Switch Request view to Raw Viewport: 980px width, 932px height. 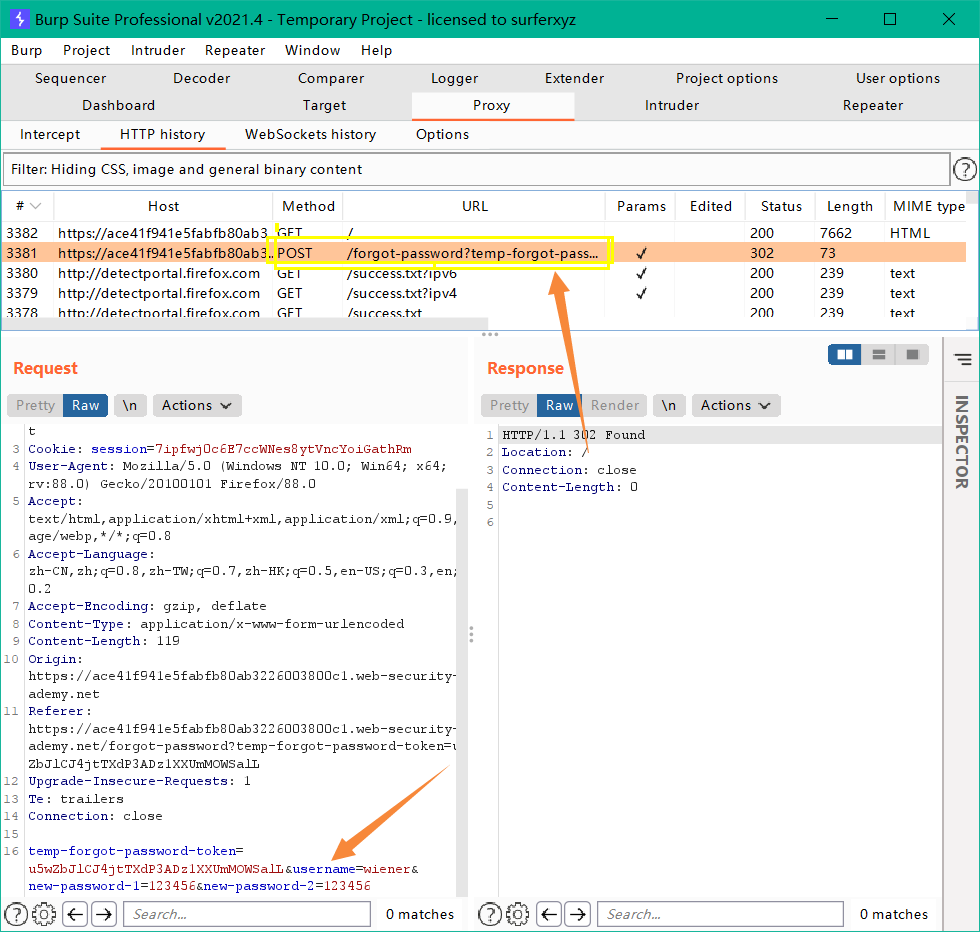86,405
